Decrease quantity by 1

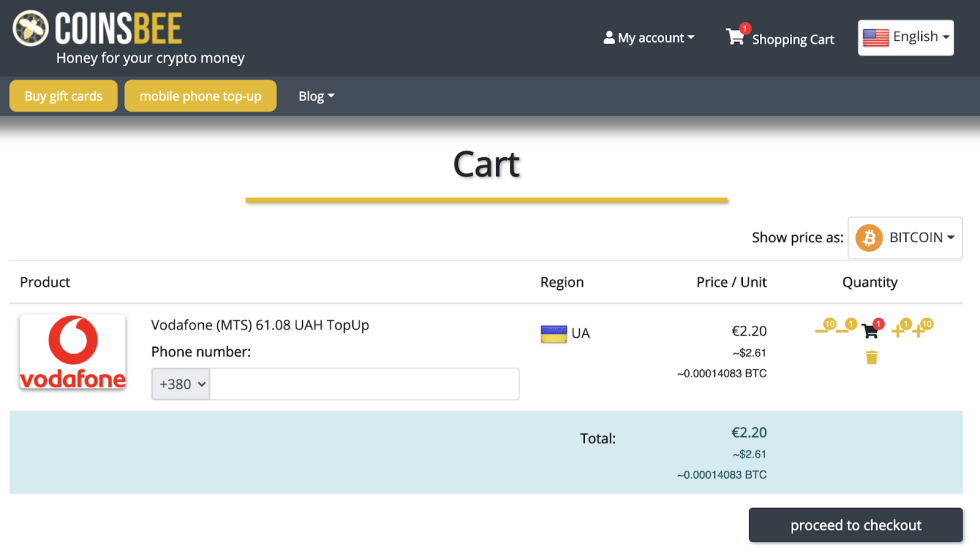pos(846,327)
